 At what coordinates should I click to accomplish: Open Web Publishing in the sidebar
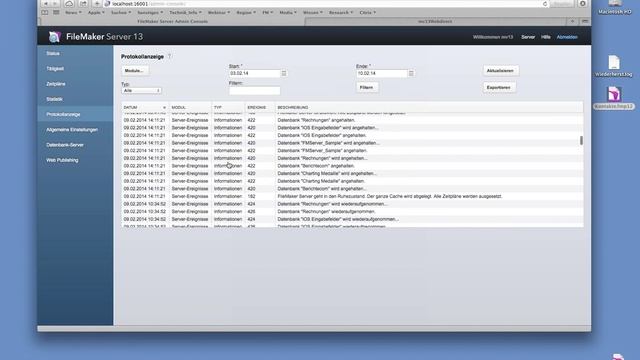[75, 160]
